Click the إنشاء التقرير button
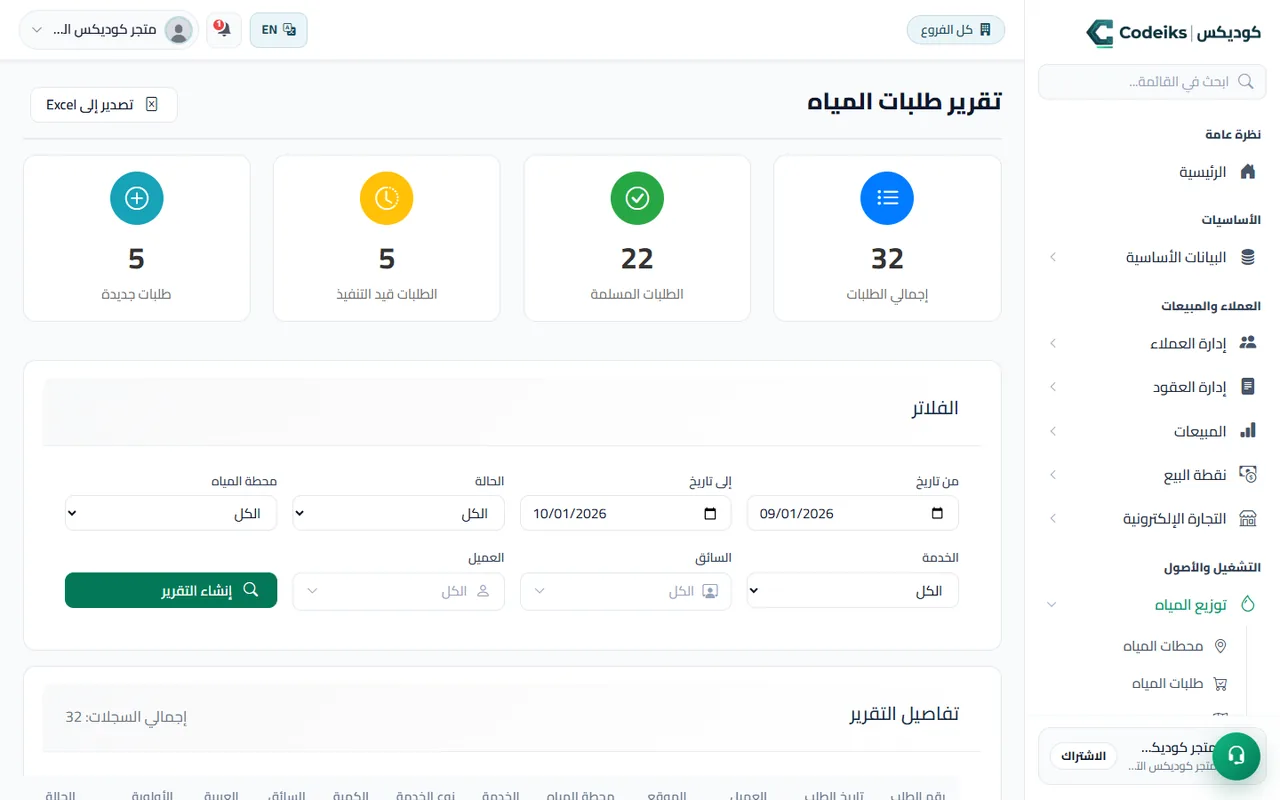Screen dimensions: 1280x800 click(x=171, y=590)
